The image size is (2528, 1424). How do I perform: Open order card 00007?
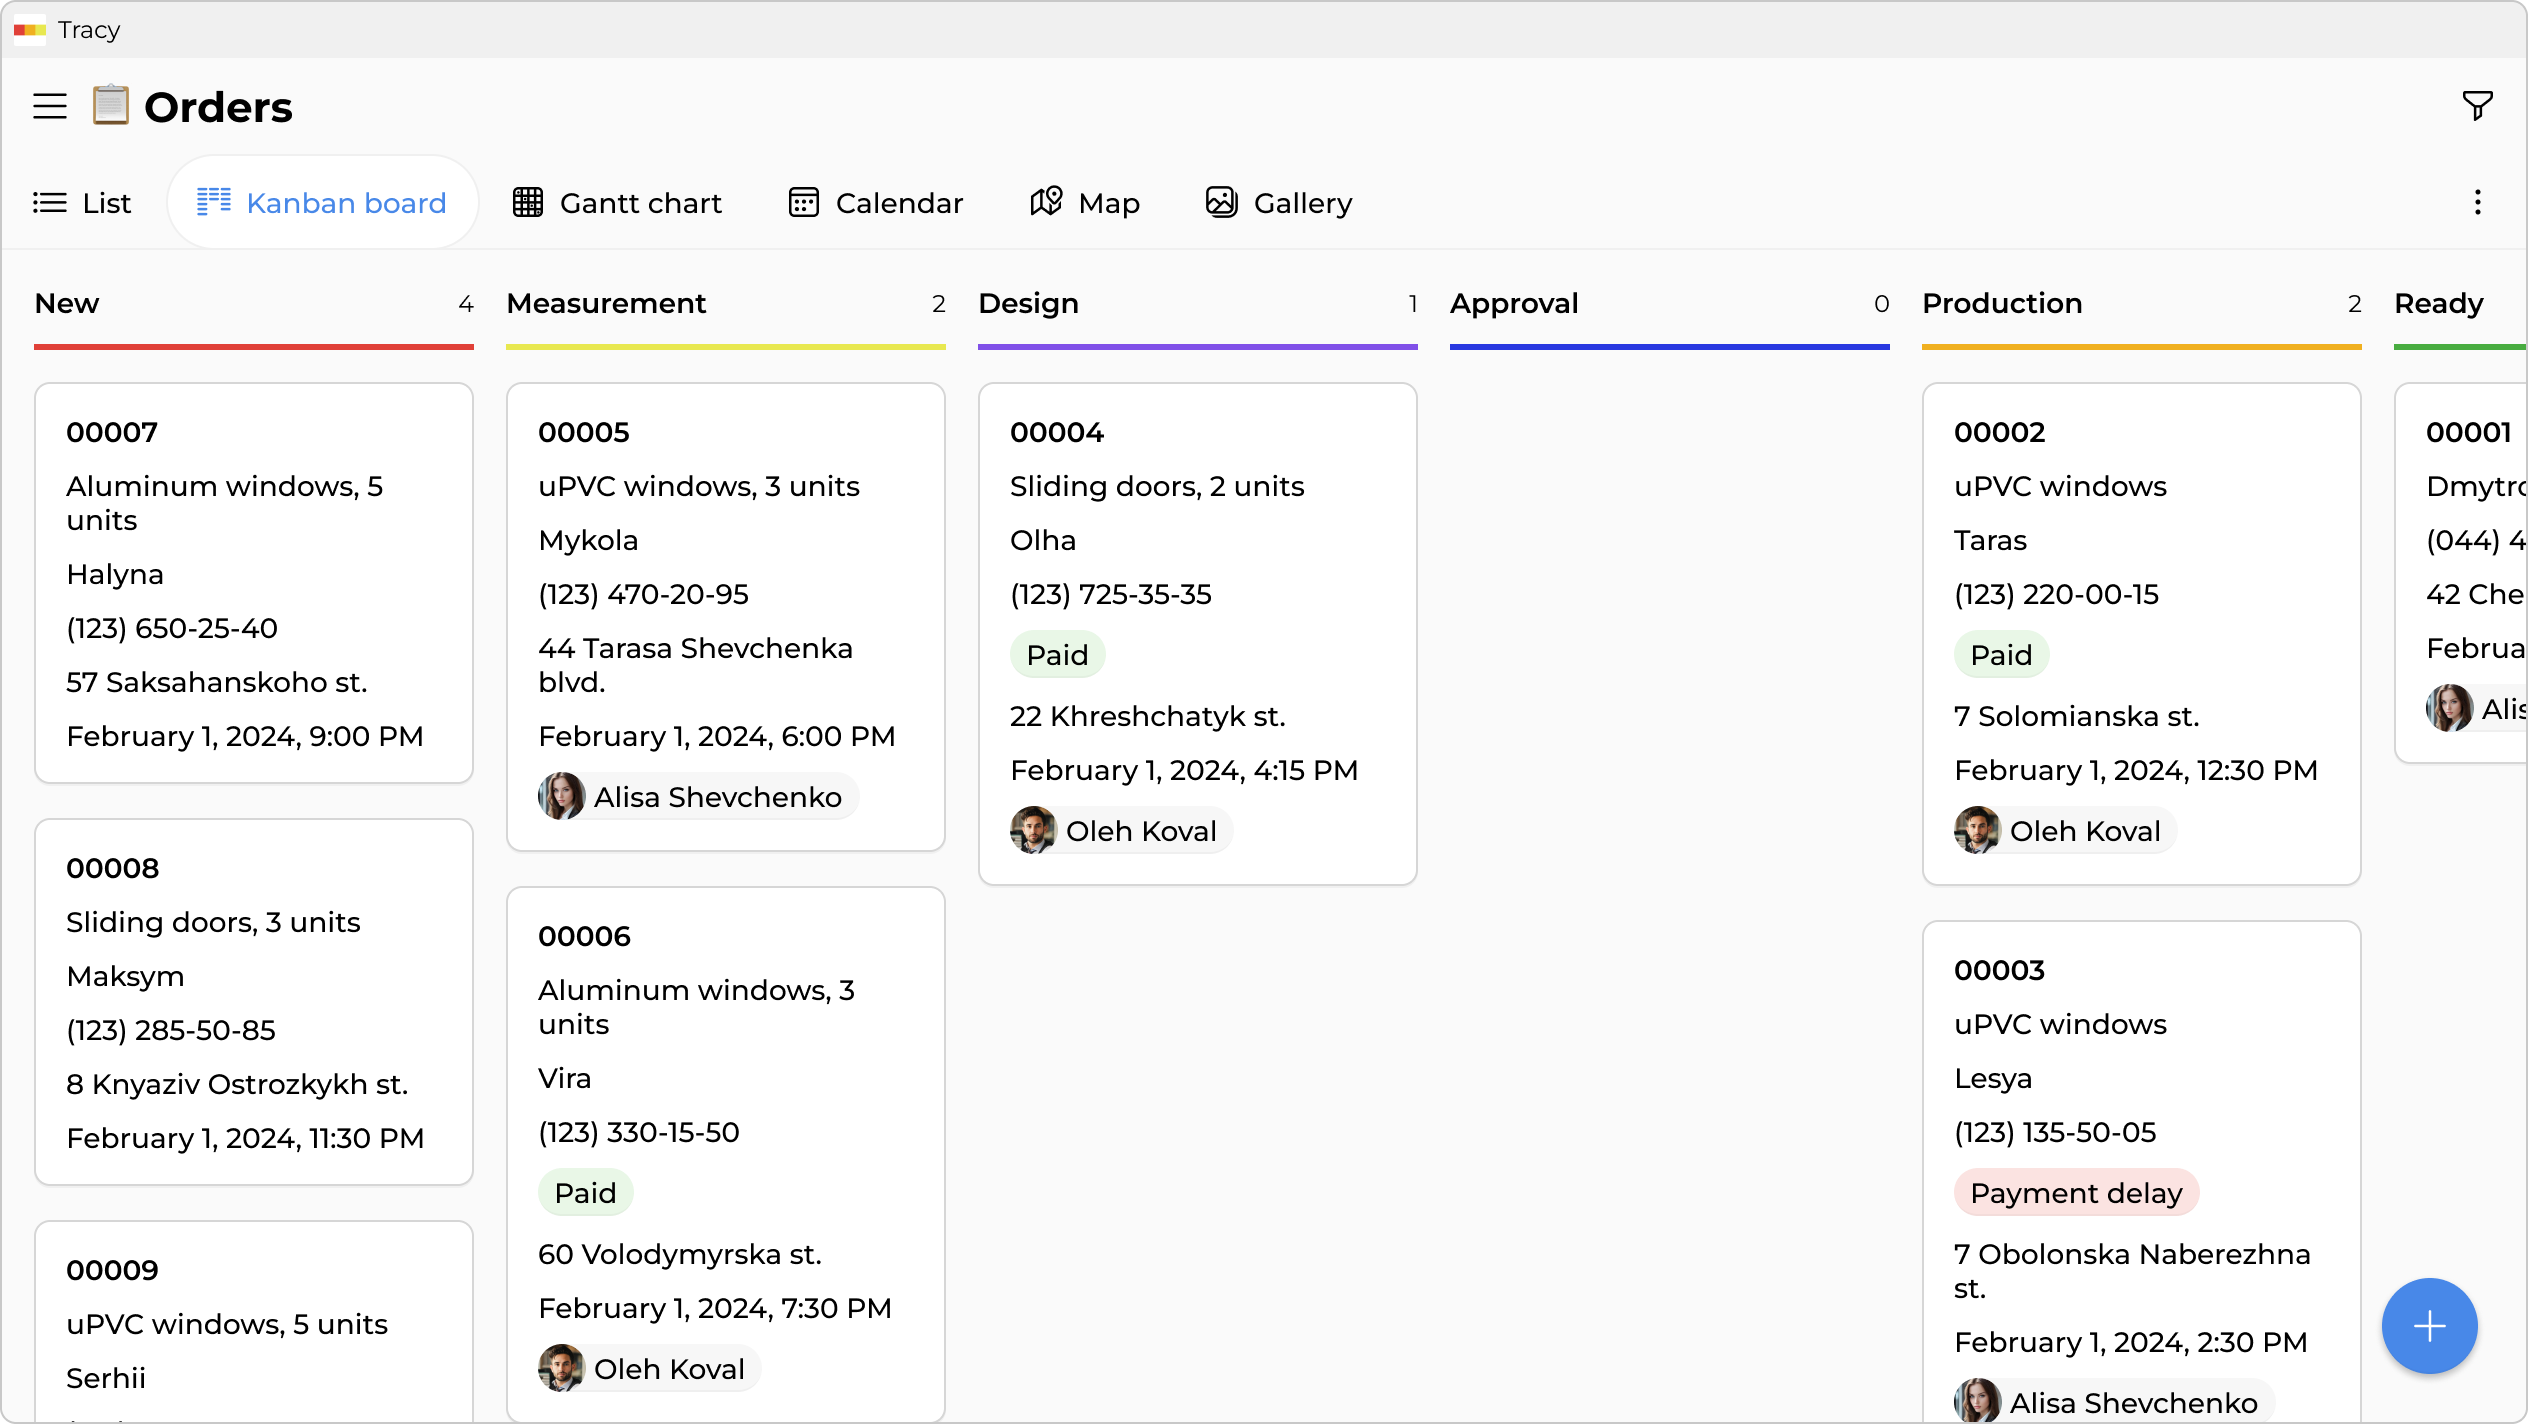point(253,583)
